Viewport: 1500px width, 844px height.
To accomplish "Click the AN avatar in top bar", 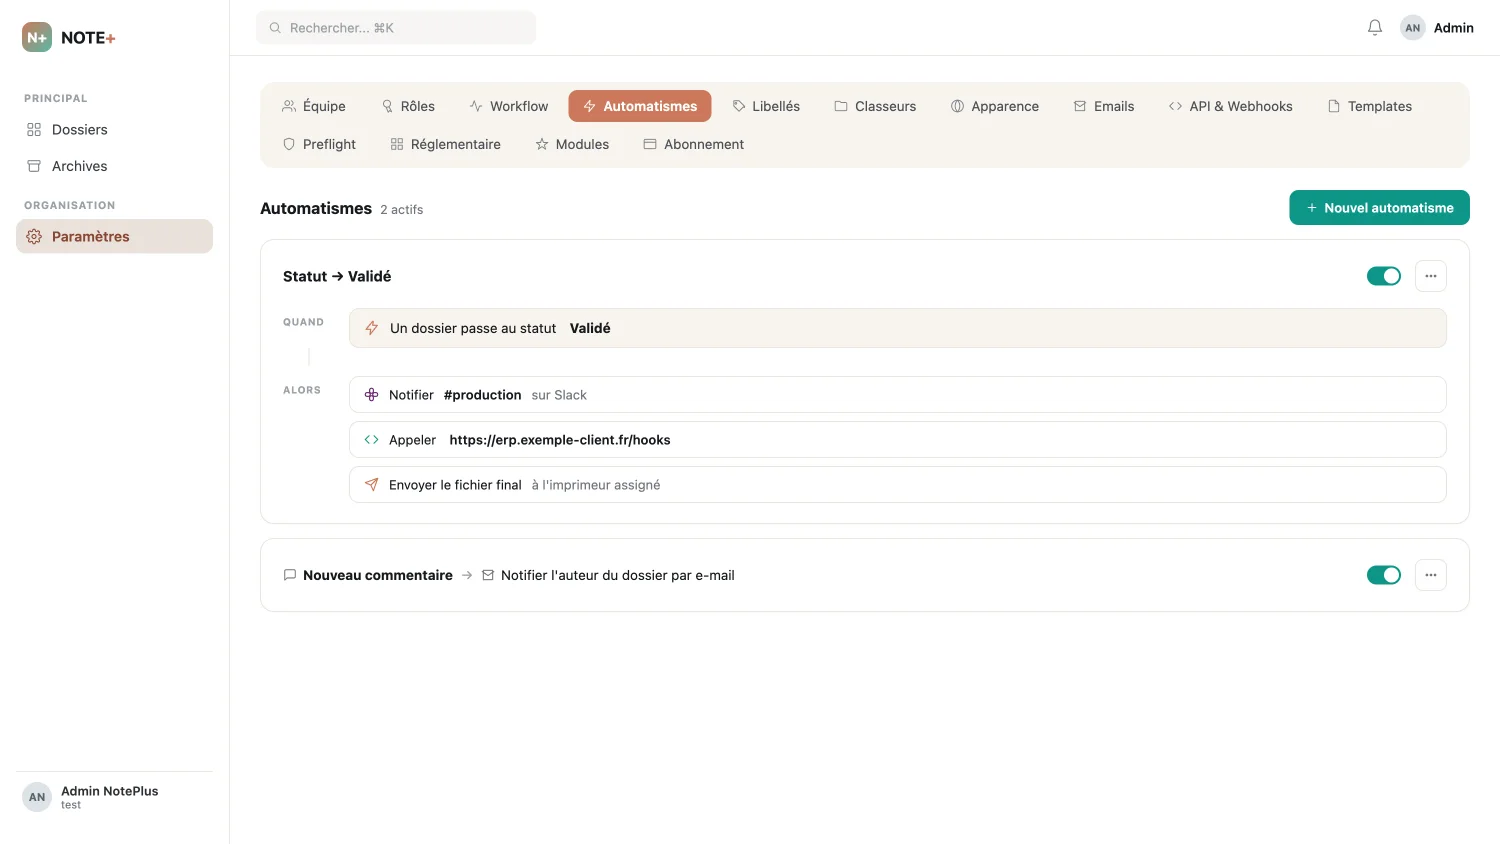I will tap(1412, 28).
